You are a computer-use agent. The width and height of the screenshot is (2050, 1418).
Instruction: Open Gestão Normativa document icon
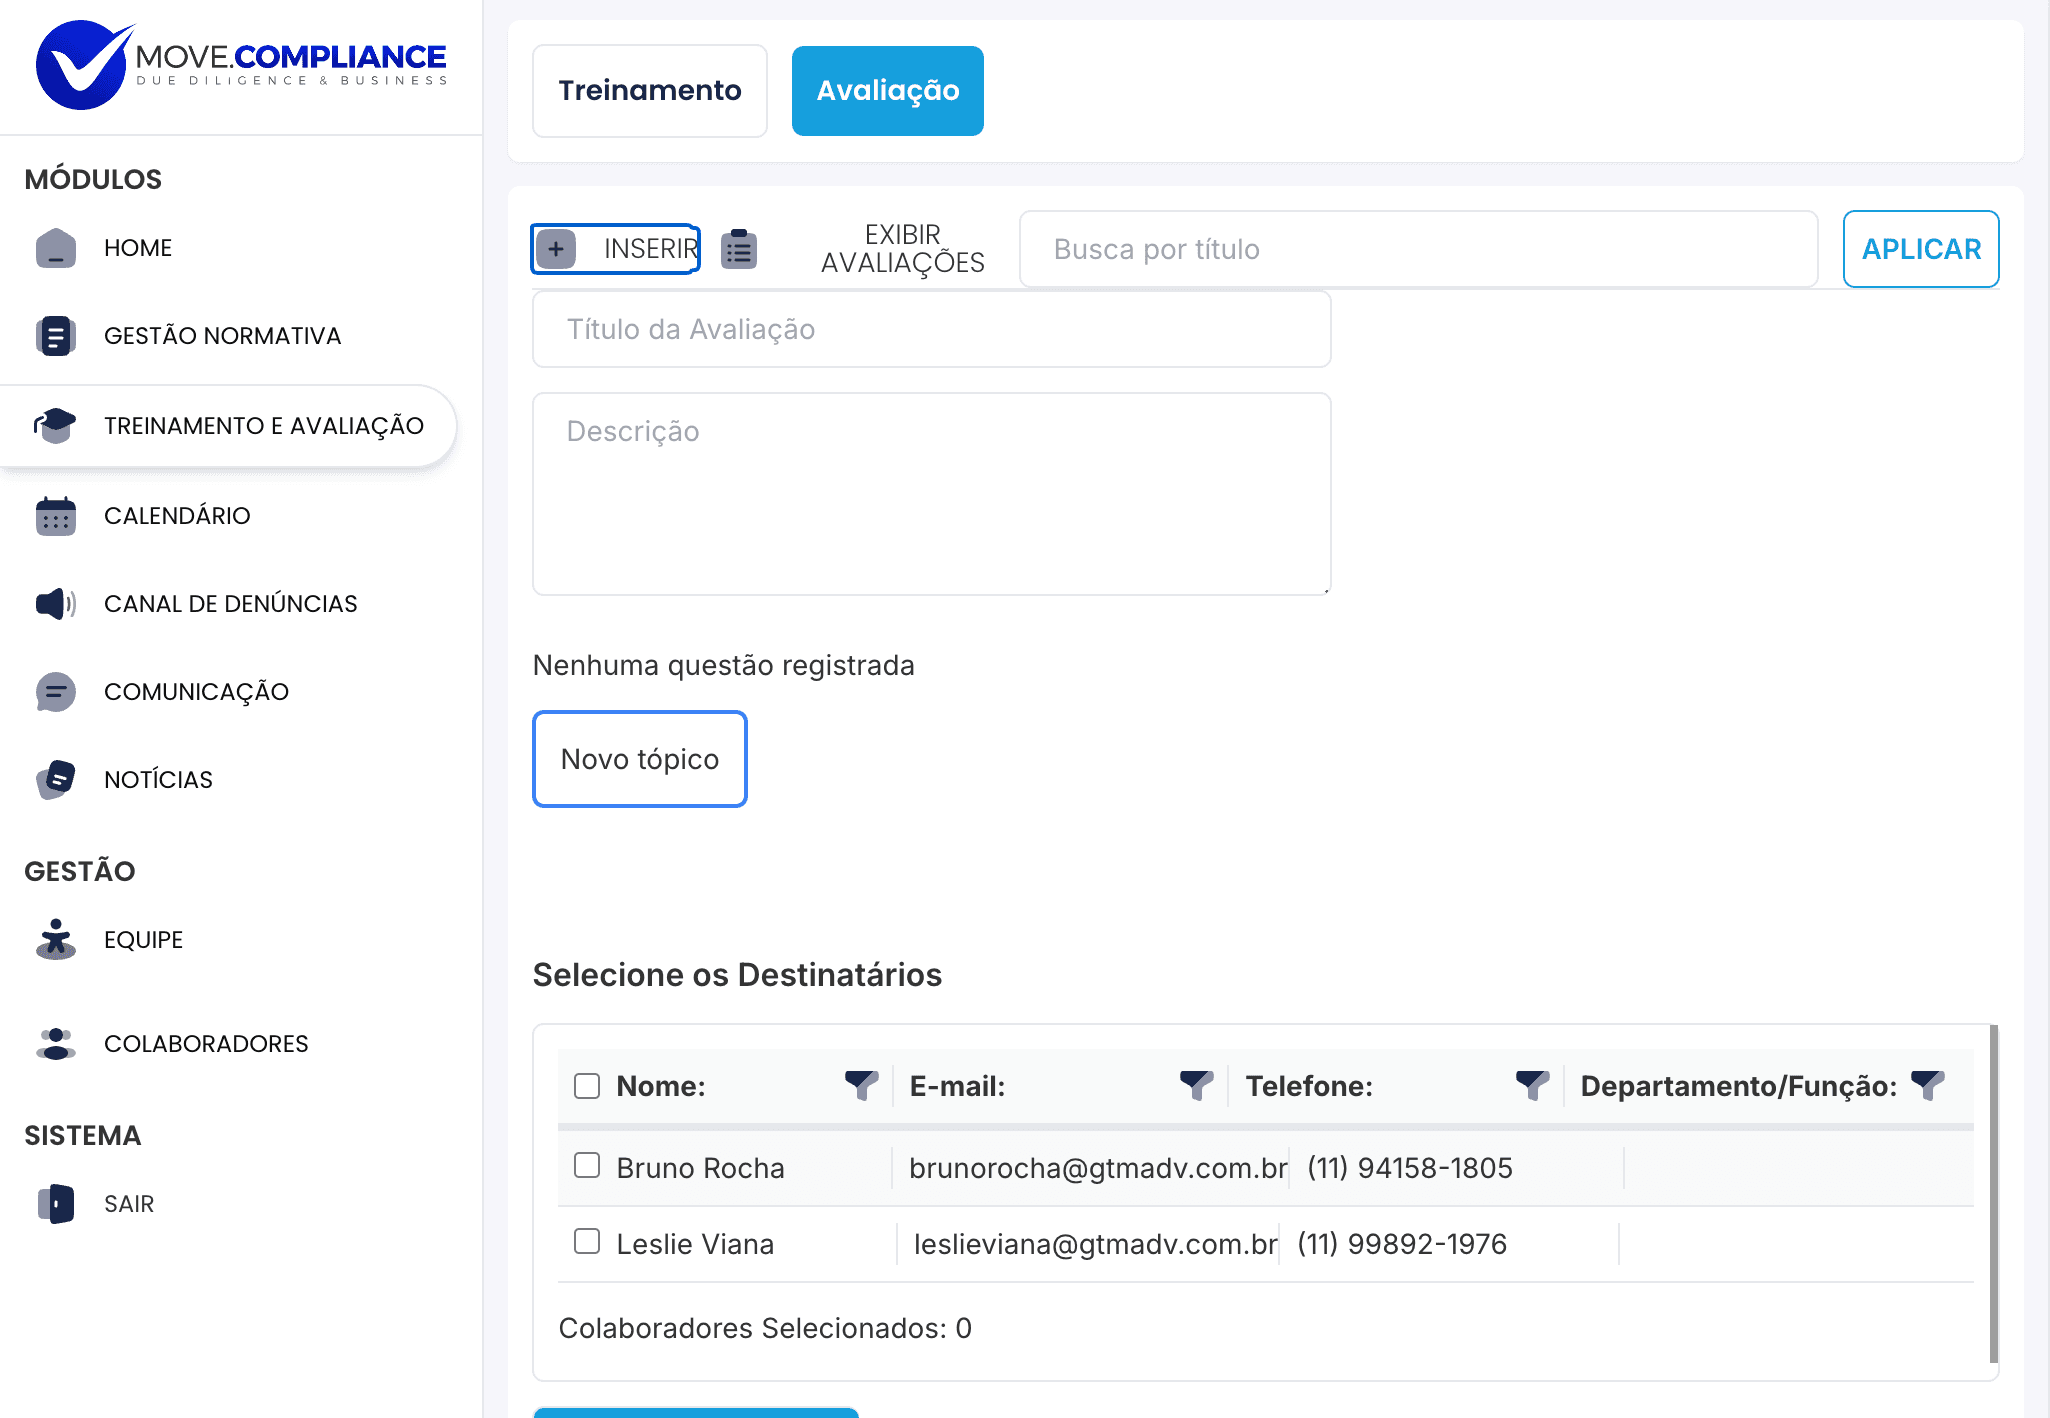click(56, 336)
